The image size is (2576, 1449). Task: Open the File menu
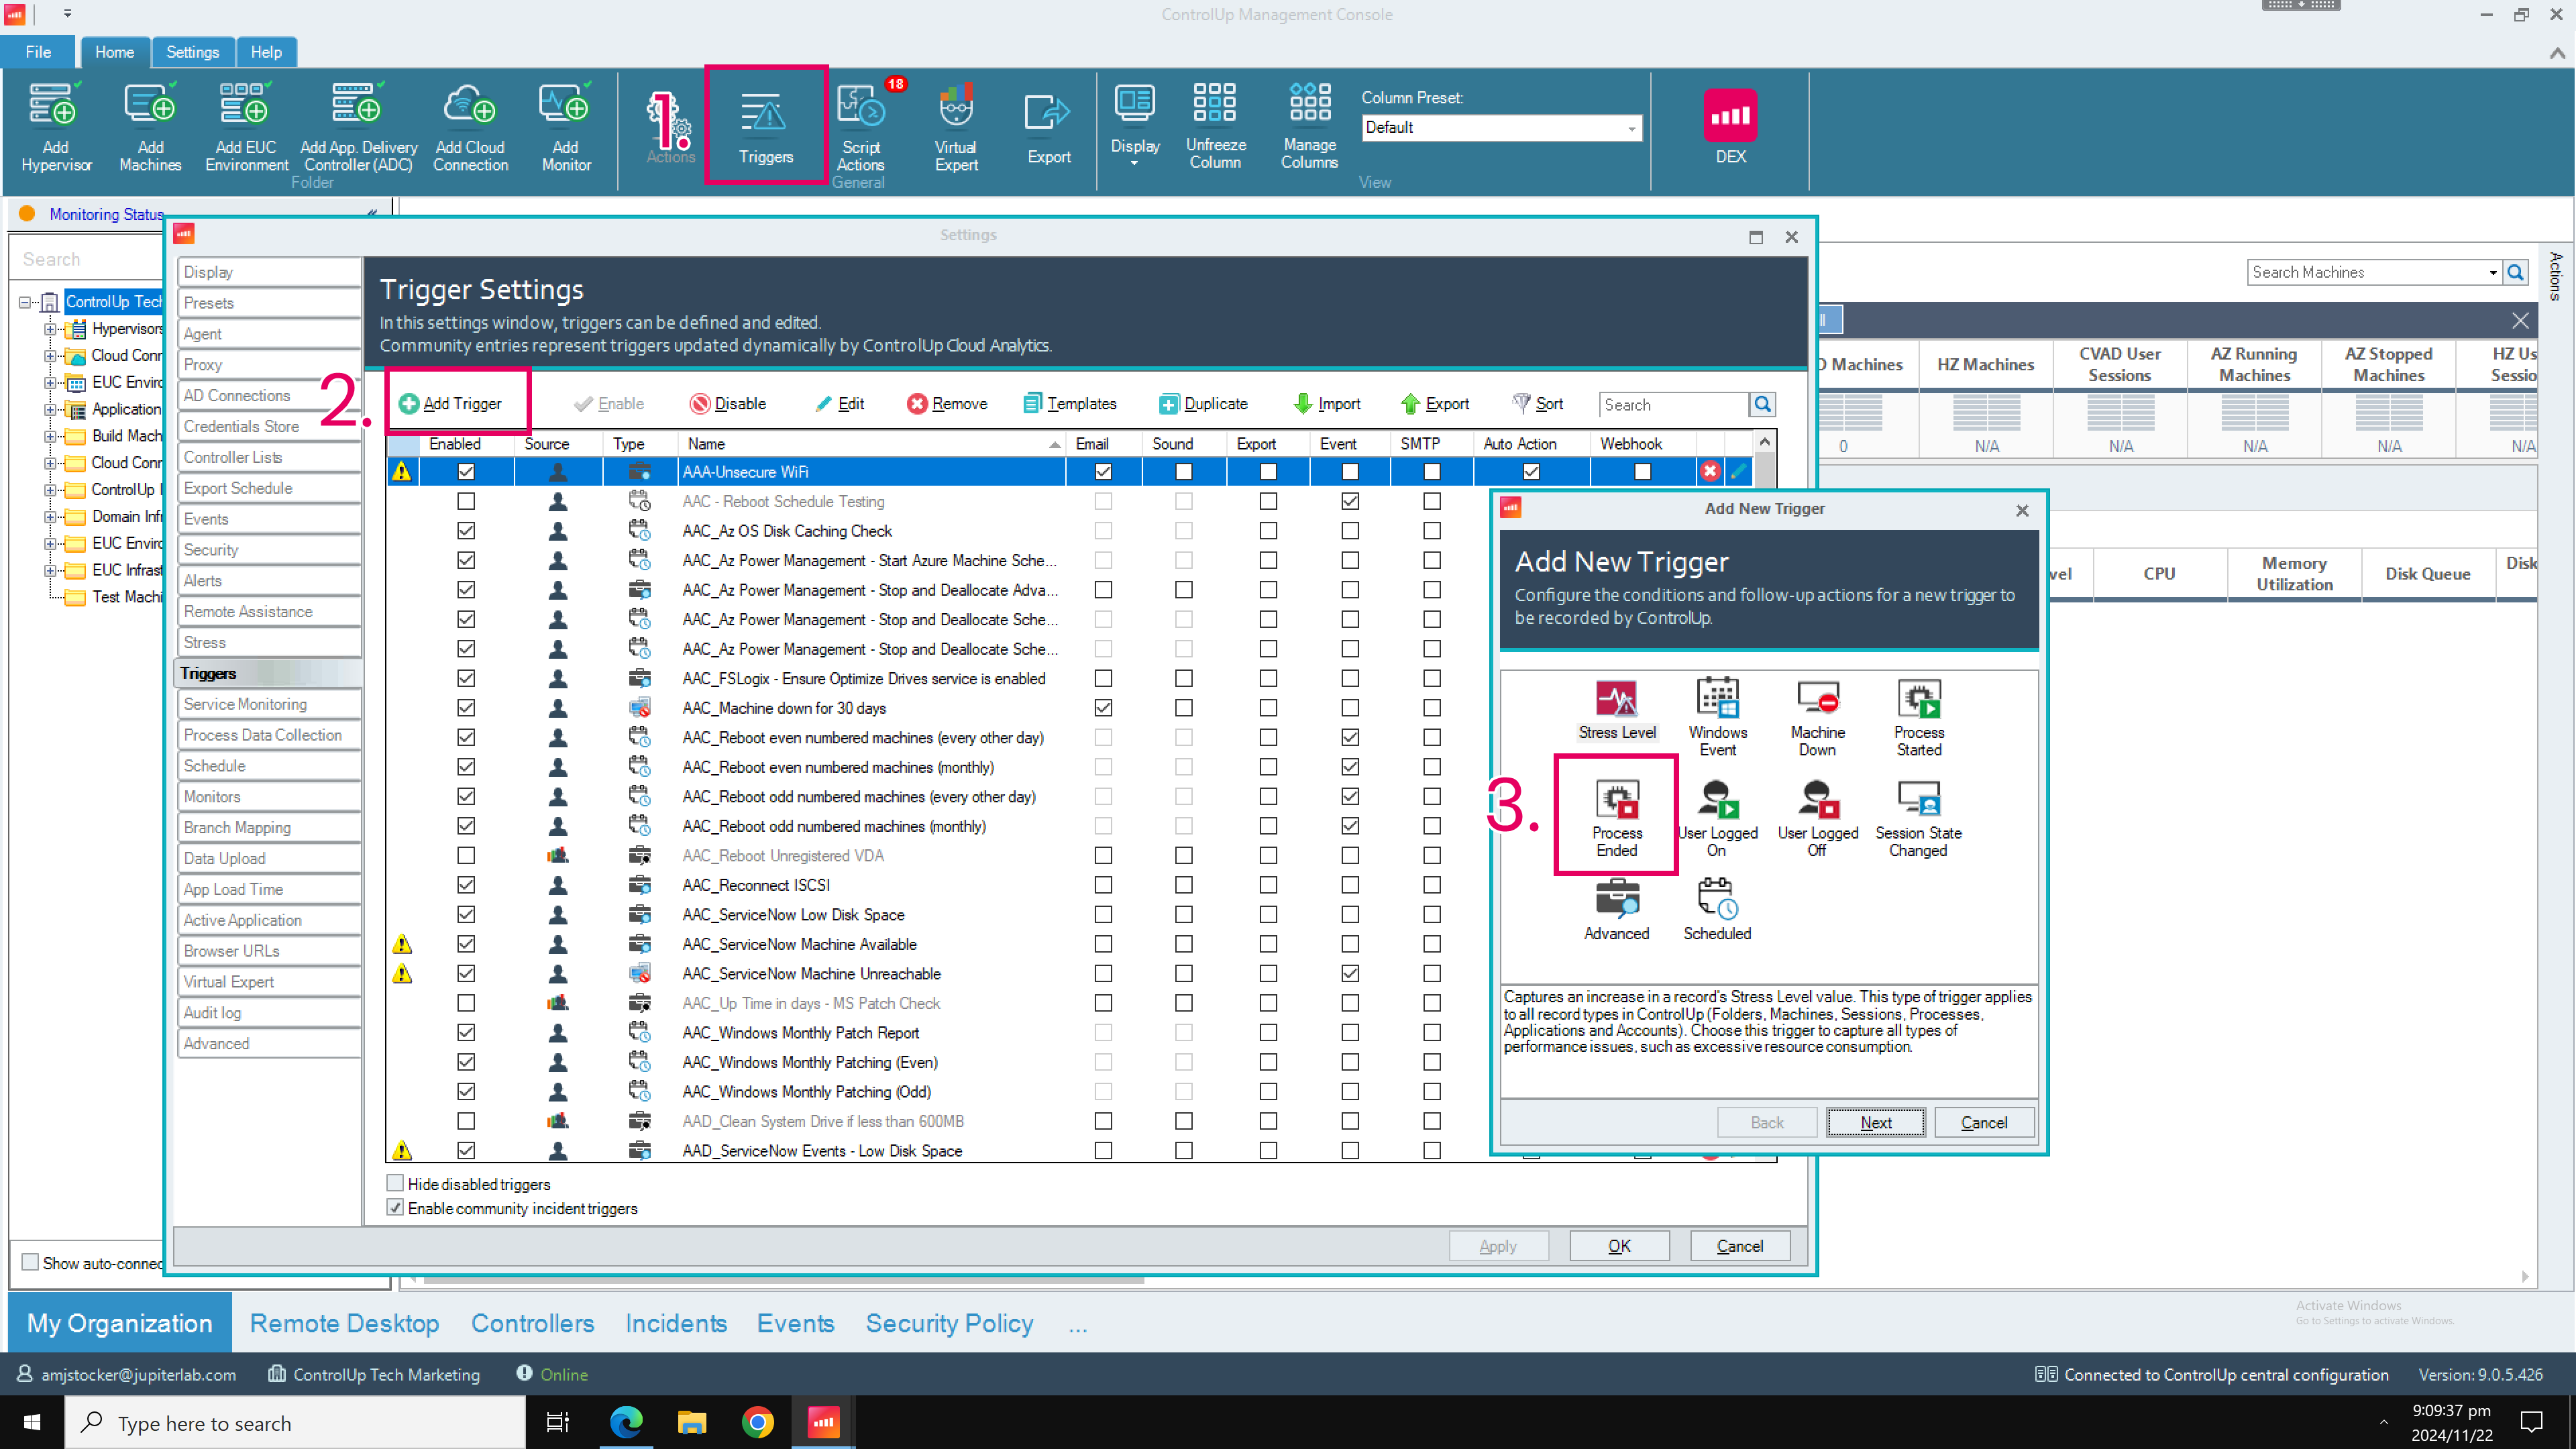38,52
